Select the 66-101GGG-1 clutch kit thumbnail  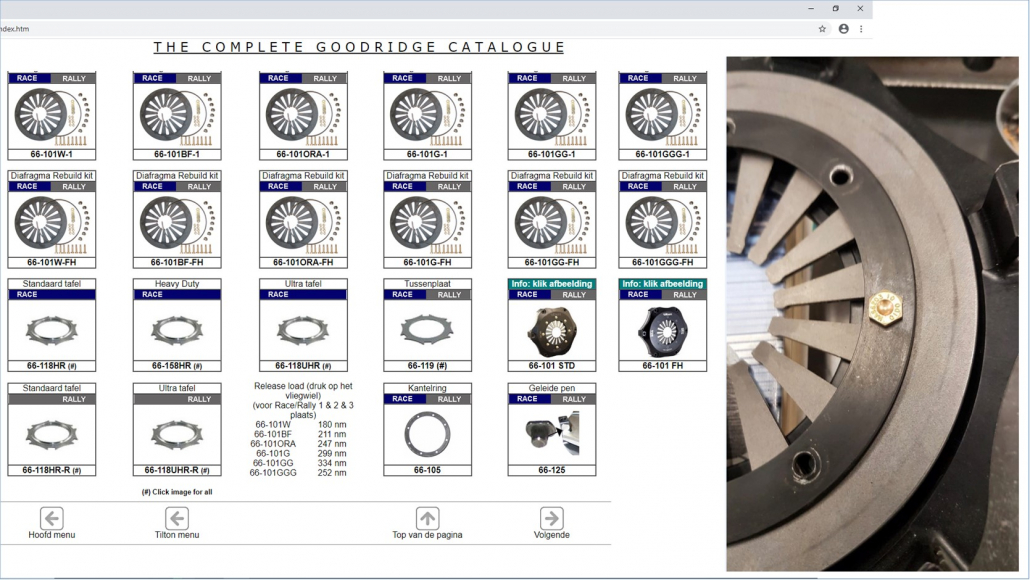[x=662, y=116]
